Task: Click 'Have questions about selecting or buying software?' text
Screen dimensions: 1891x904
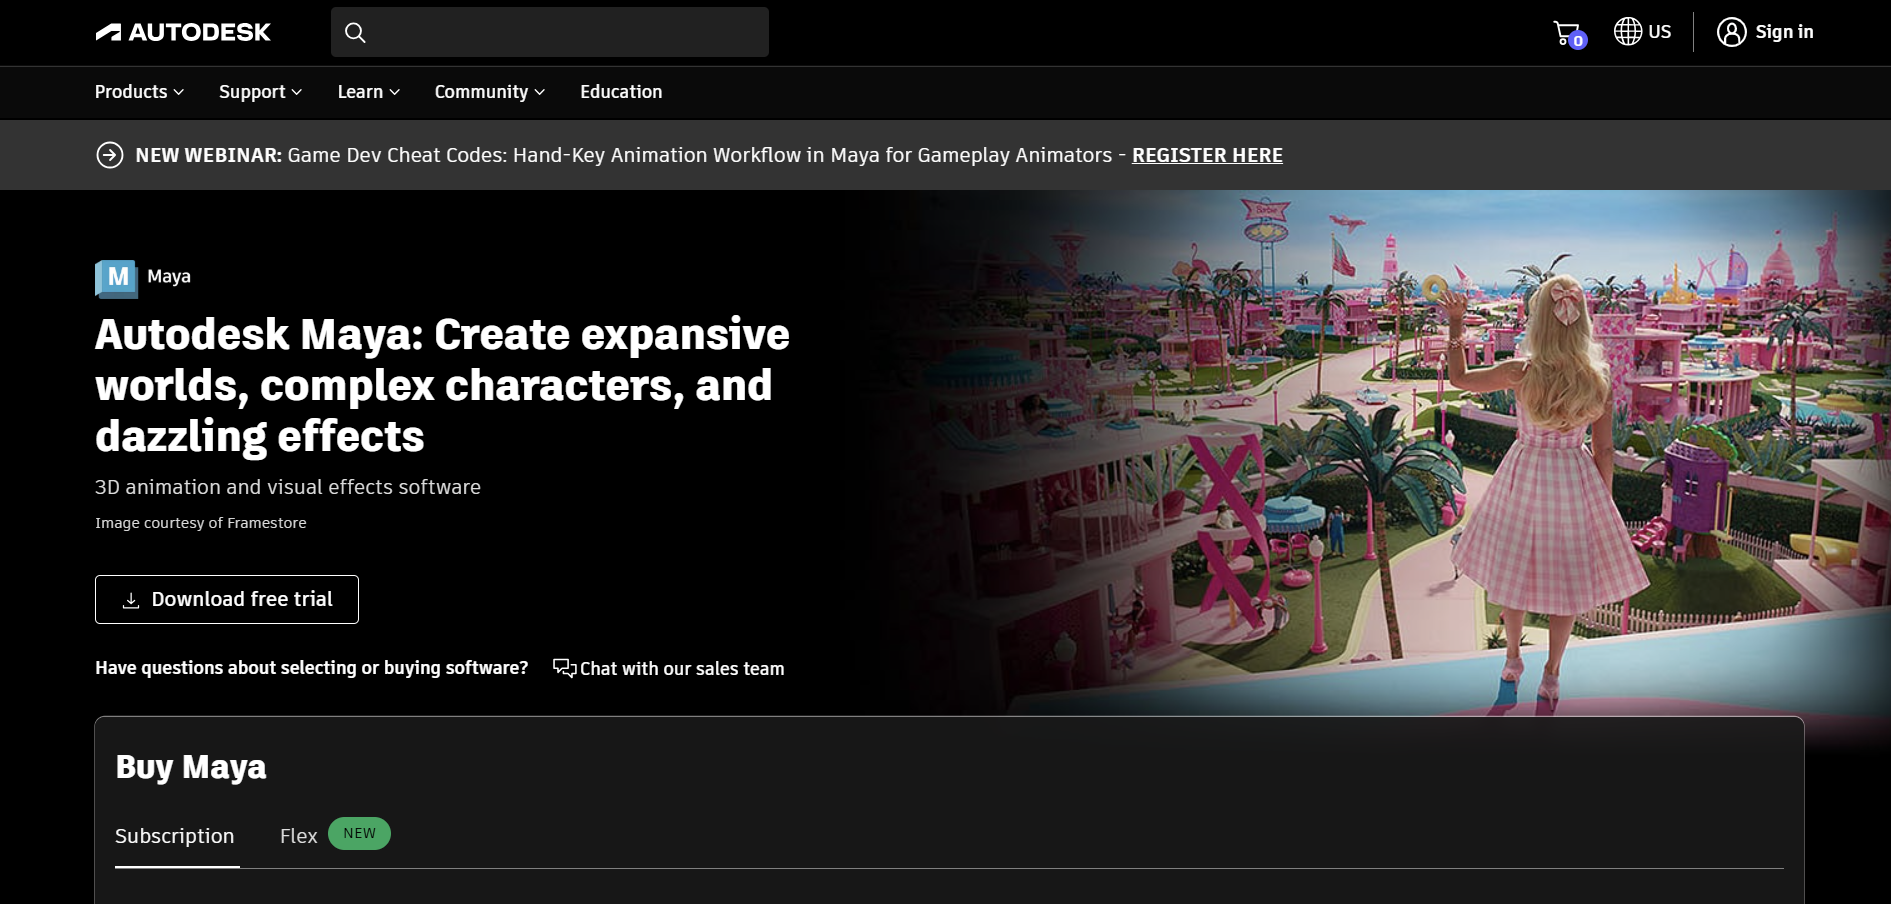Action: [312, 668]
